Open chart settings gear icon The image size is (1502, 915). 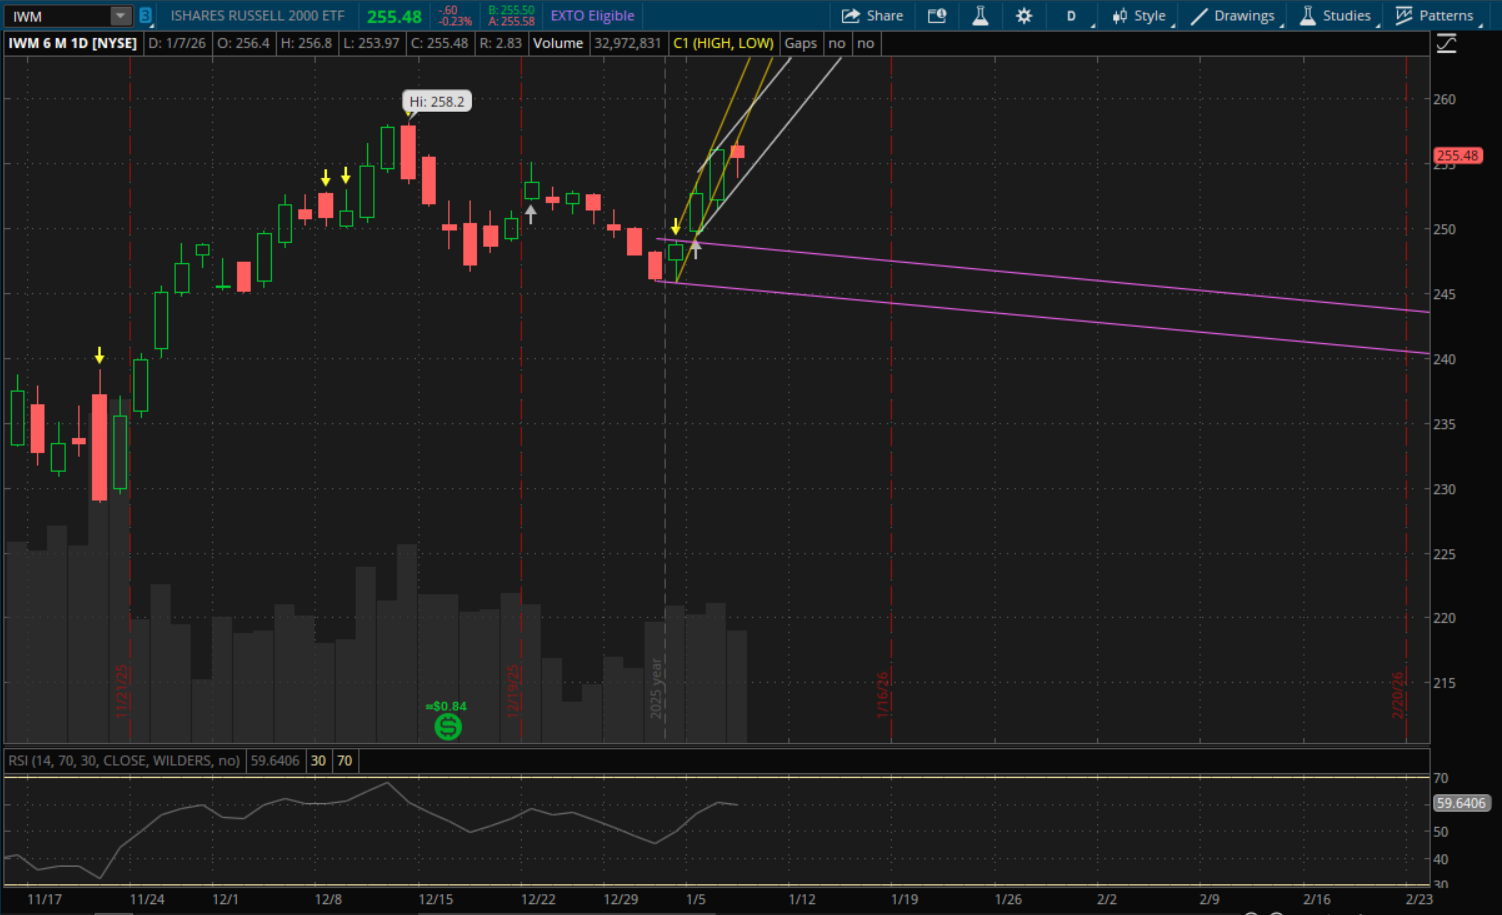pyautogui.click(x=1024, y=16)
